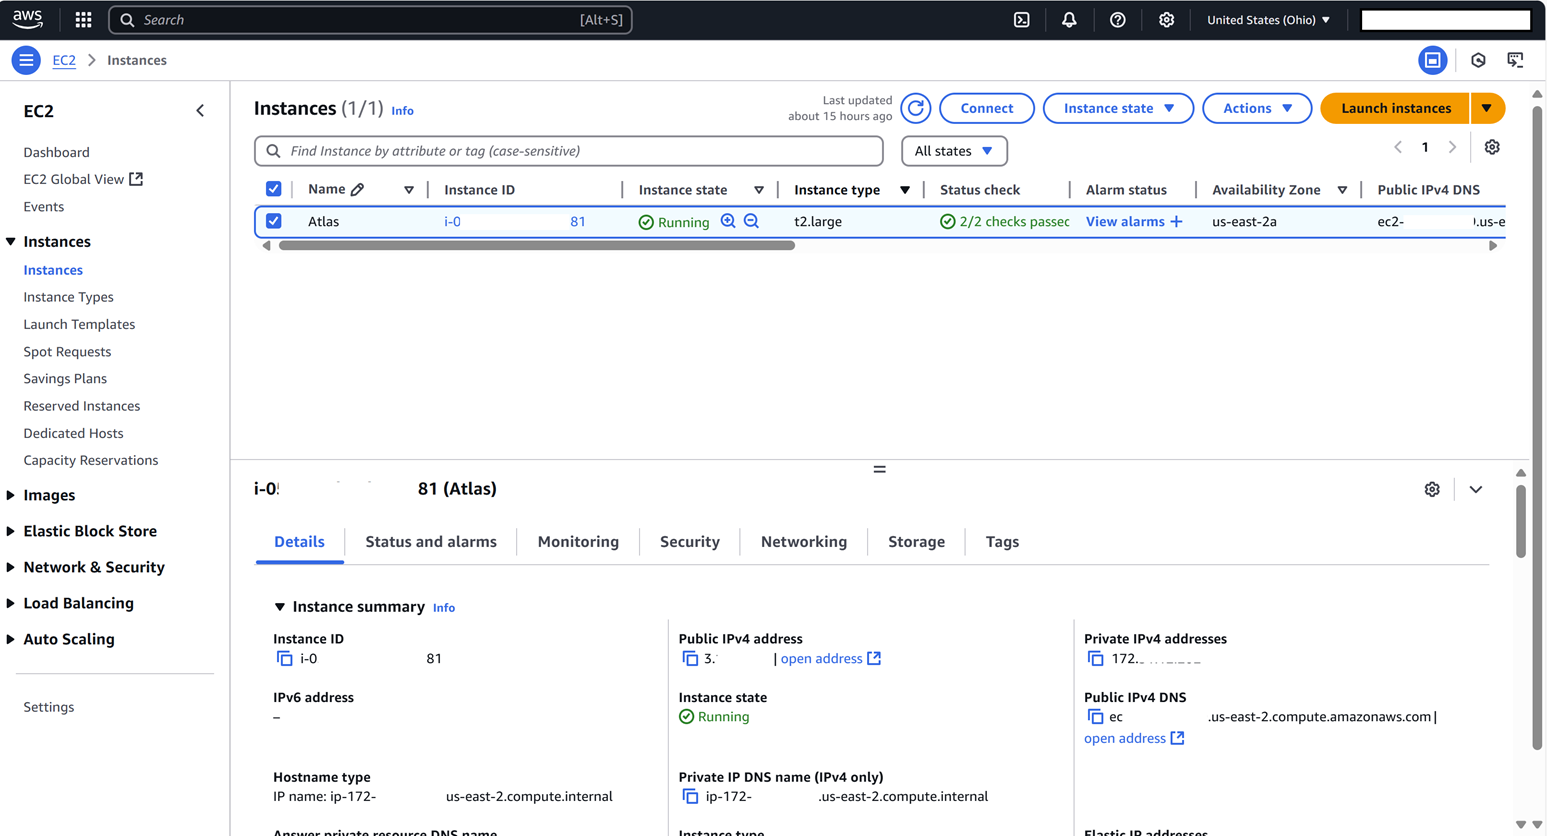This screenshot has height=836, width=1547.
Task: Focus the AWS top search box
Action: [x=370, y=20]
